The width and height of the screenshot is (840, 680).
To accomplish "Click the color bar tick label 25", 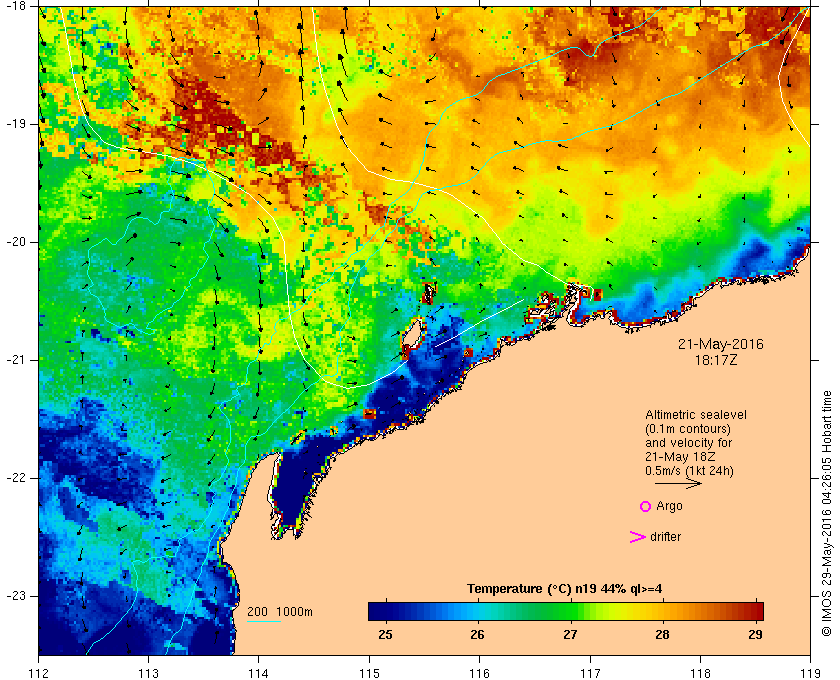I will point(385,634).
